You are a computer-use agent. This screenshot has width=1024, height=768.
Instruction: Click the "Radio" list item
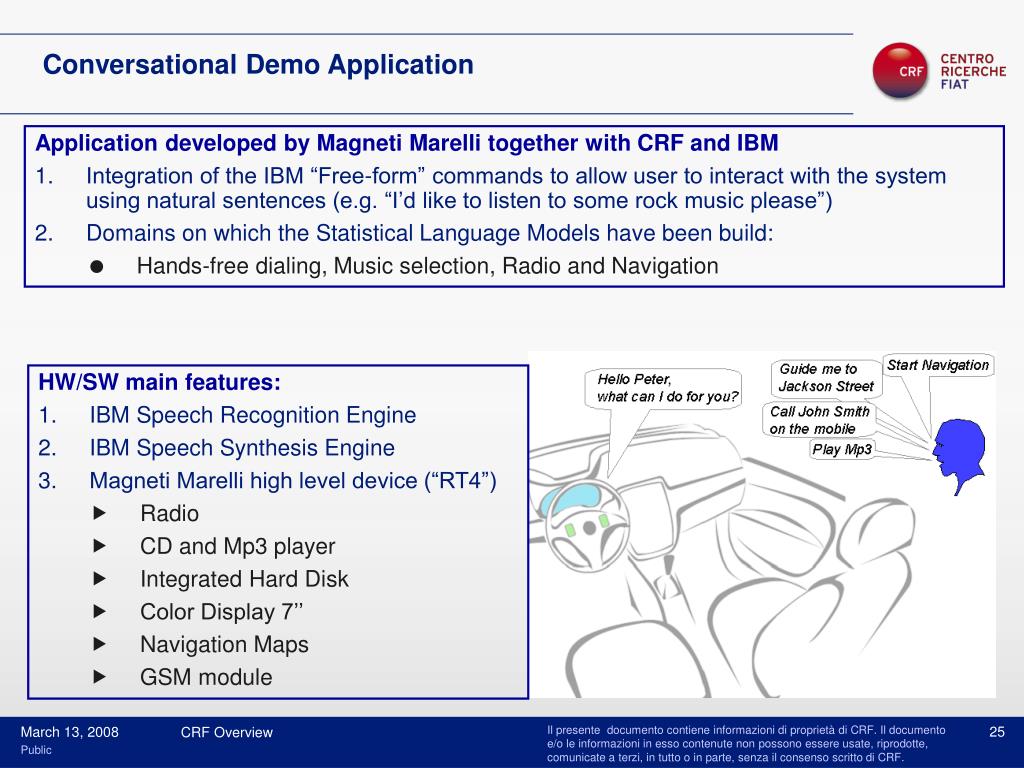[169, 513]
